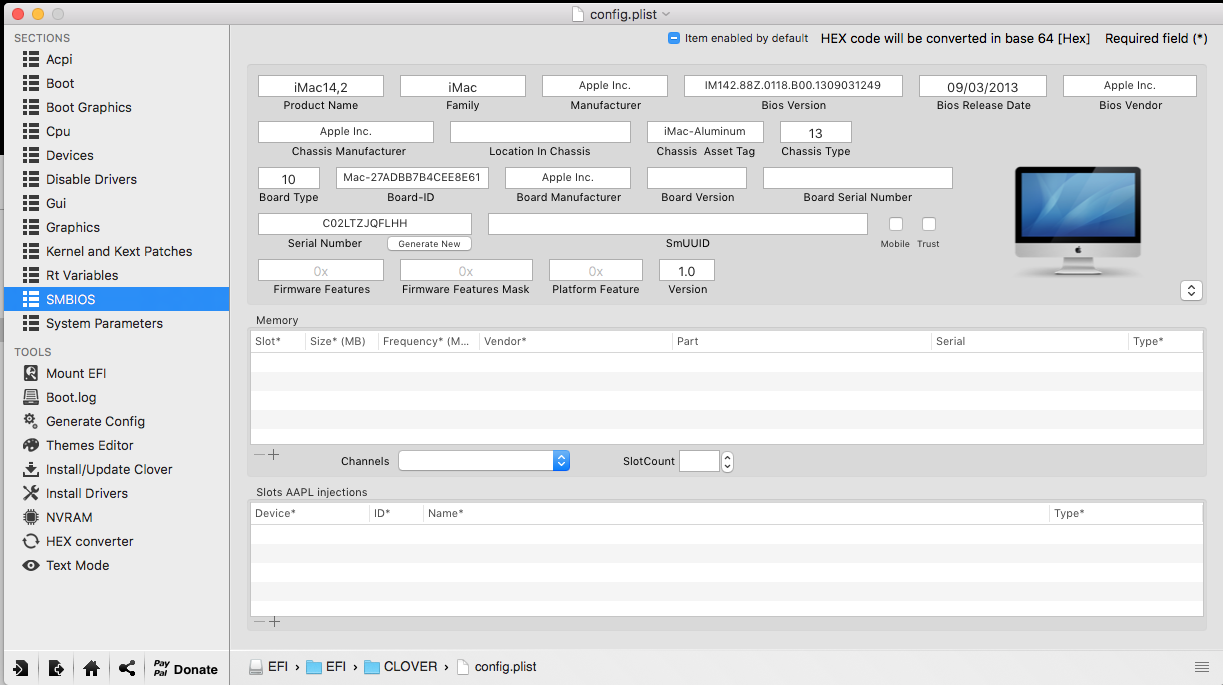Screen dimensions: 1223x685
Task: Select the Kernel and Kext Patches section
Action: tap(118, 251)
